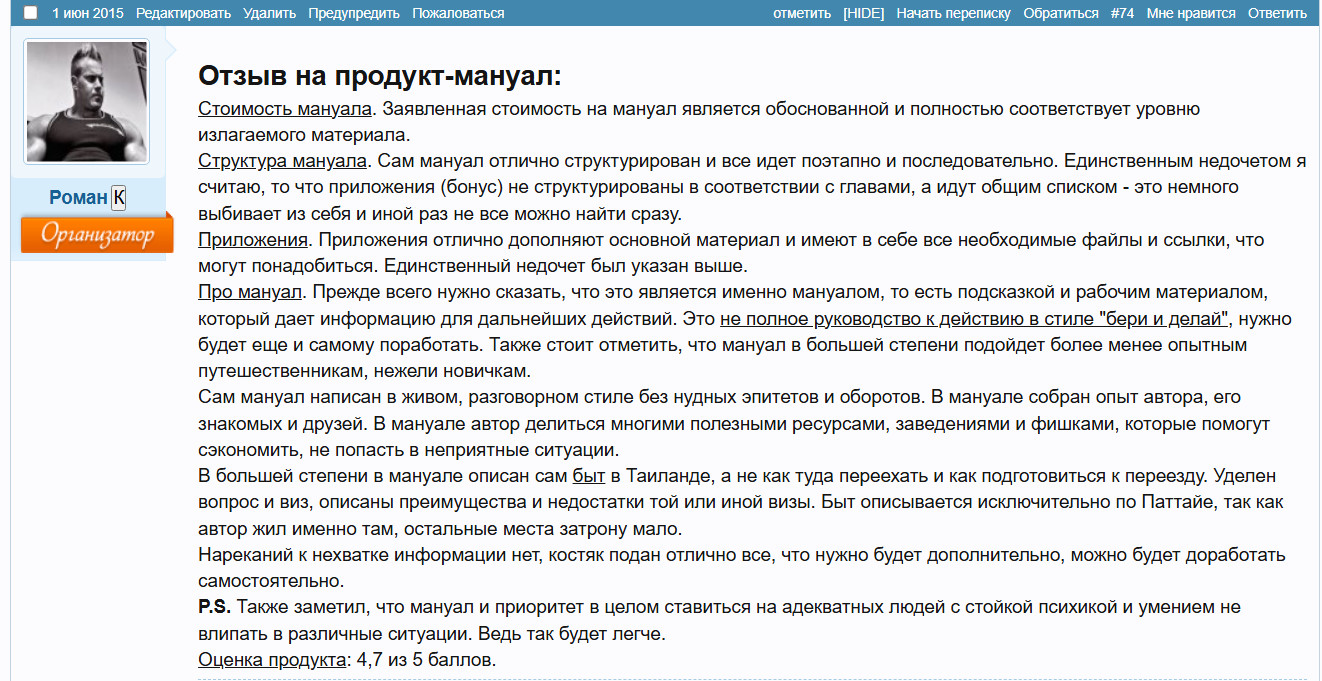Report the post via Пожаловаться
The image size is (1322, 681).
click(x=458, y=13)
